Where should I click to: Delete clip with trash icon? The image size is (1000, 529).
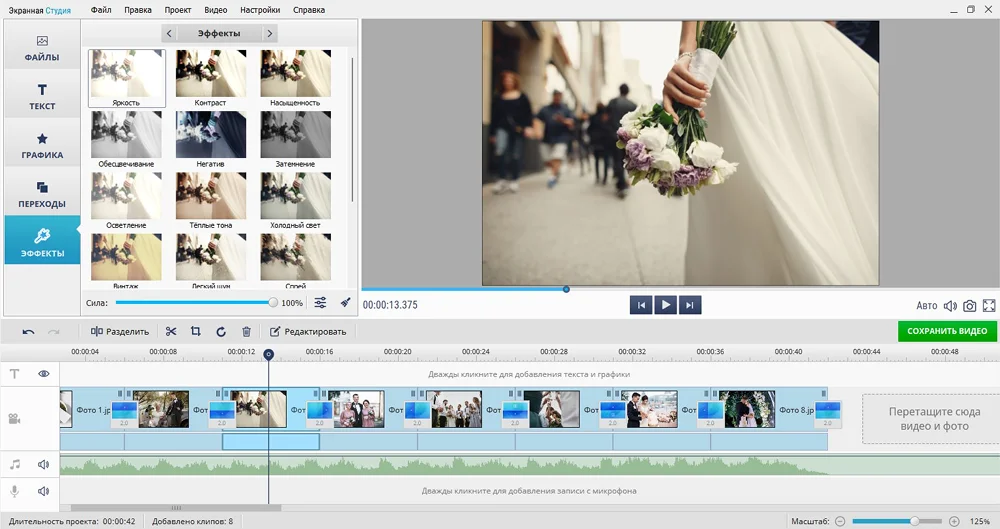247,331
